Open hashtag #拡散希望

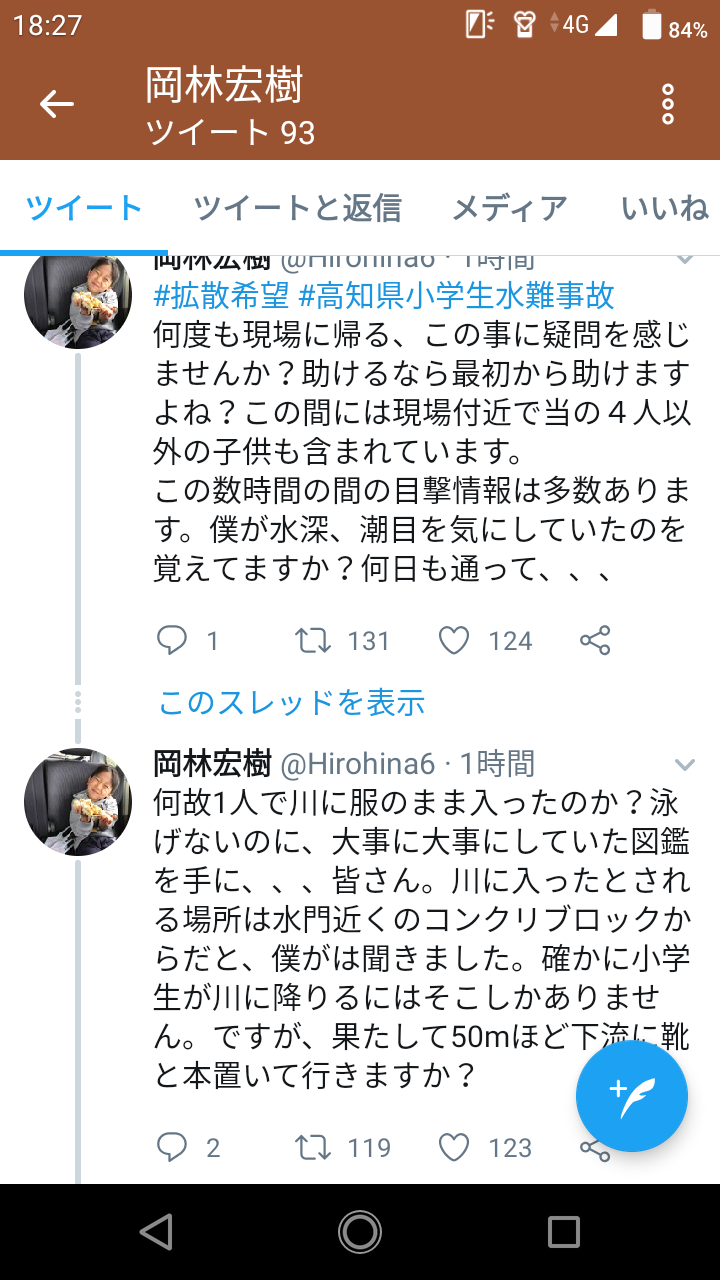222,295
